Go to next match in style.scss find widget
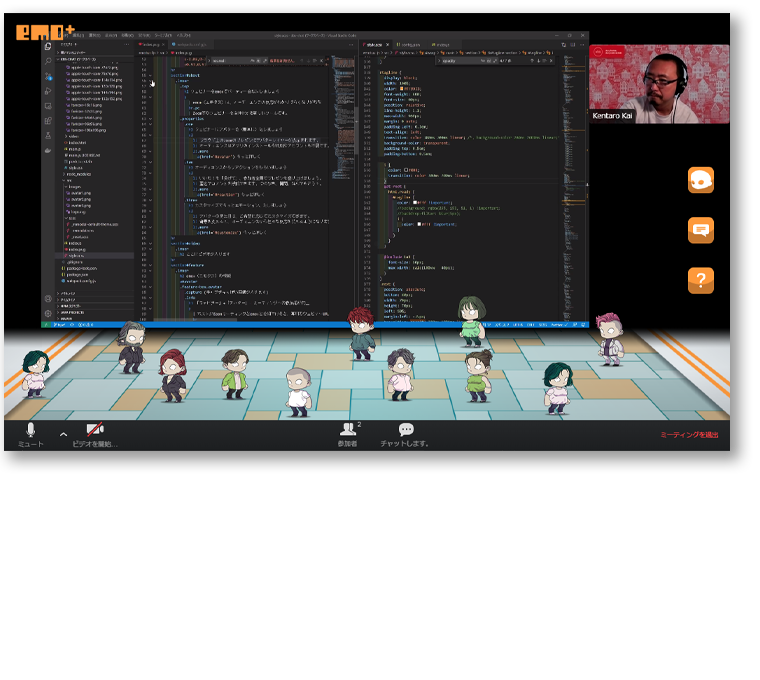This screenshot has height=680, width=760. coord(538,61)
